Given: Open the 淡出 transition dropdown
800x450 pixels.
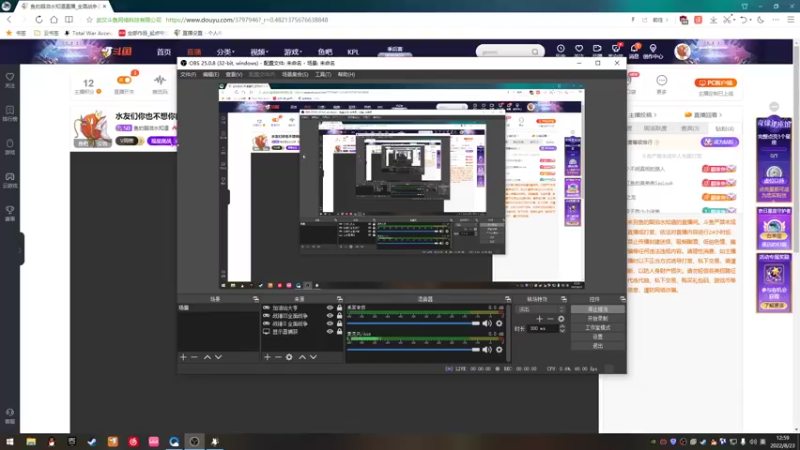Looking at the screenshot, I should pyautogui.click(x=541, y=309).
